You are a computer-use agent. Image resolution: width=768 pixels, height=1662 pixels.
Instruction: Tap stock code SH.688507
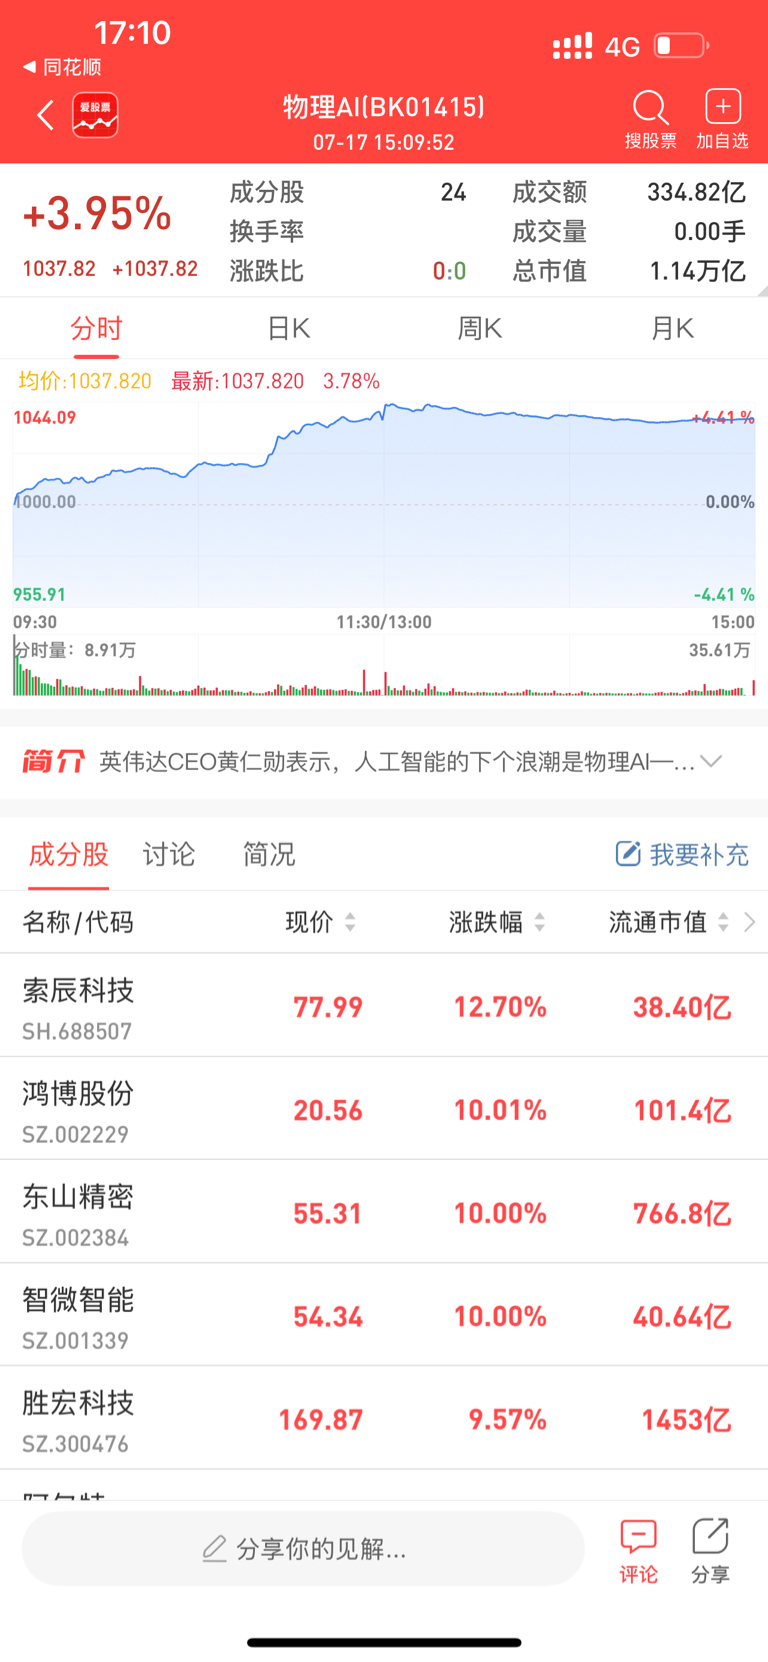[x=77, y=1031]
